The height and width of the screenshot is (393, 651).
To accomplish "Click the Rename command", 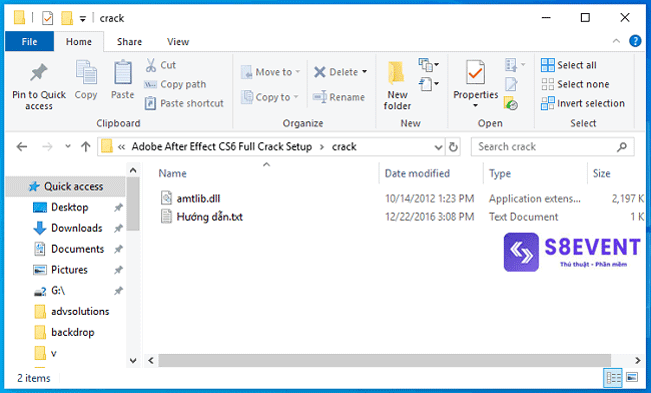I will point(339,97).
